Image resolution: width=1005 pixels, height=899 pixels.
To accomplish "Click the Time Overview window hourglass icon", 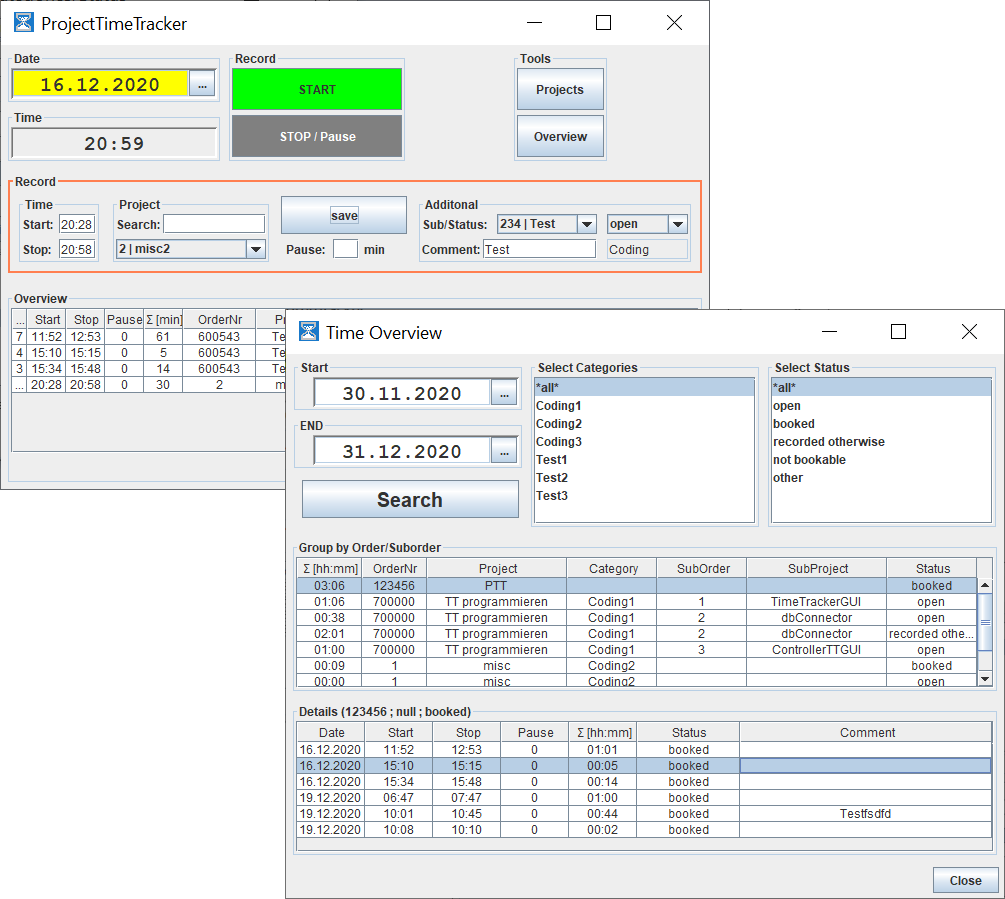I will pyautogui.click(x=309, y=332).
